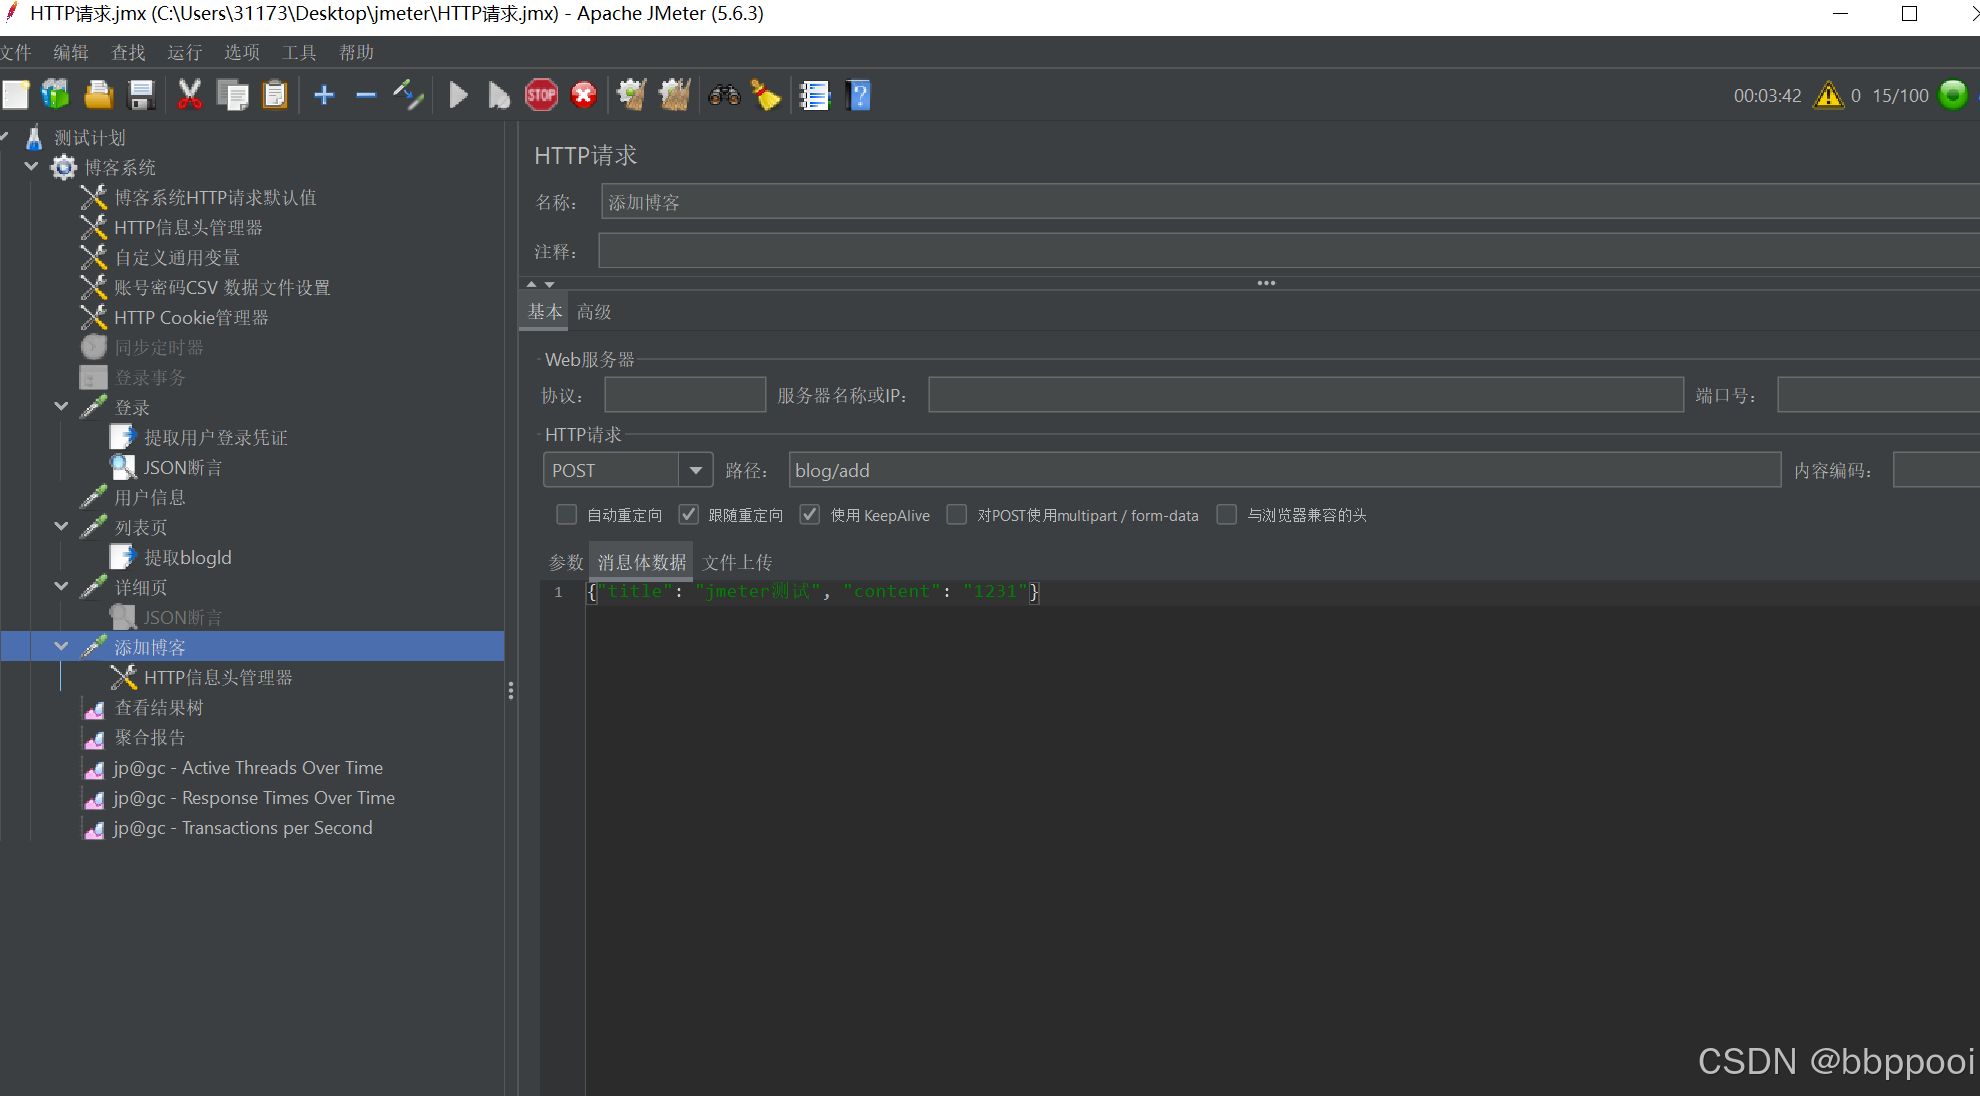The width and height of the screenshot is (1980, 1096).
Task: Collapse the 登录 tree node
Action: [61, 407]
